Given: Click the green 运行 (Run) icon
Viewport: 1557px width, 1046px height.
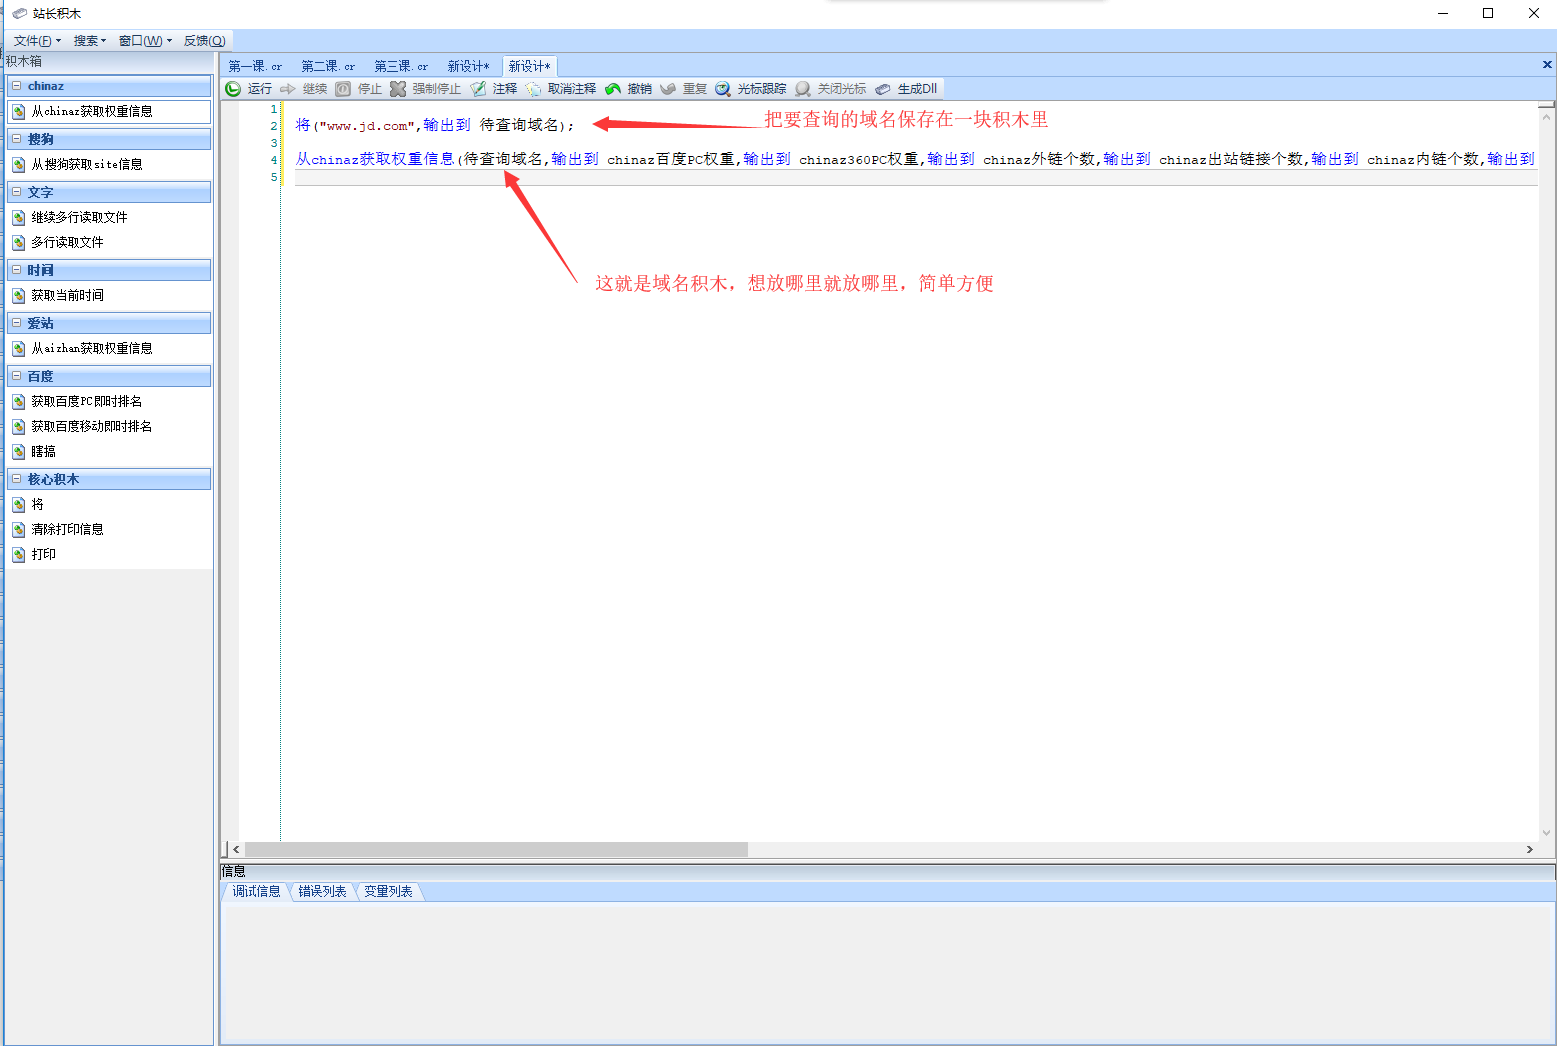Looking at the screenshot, I should (x=233, y=89).
